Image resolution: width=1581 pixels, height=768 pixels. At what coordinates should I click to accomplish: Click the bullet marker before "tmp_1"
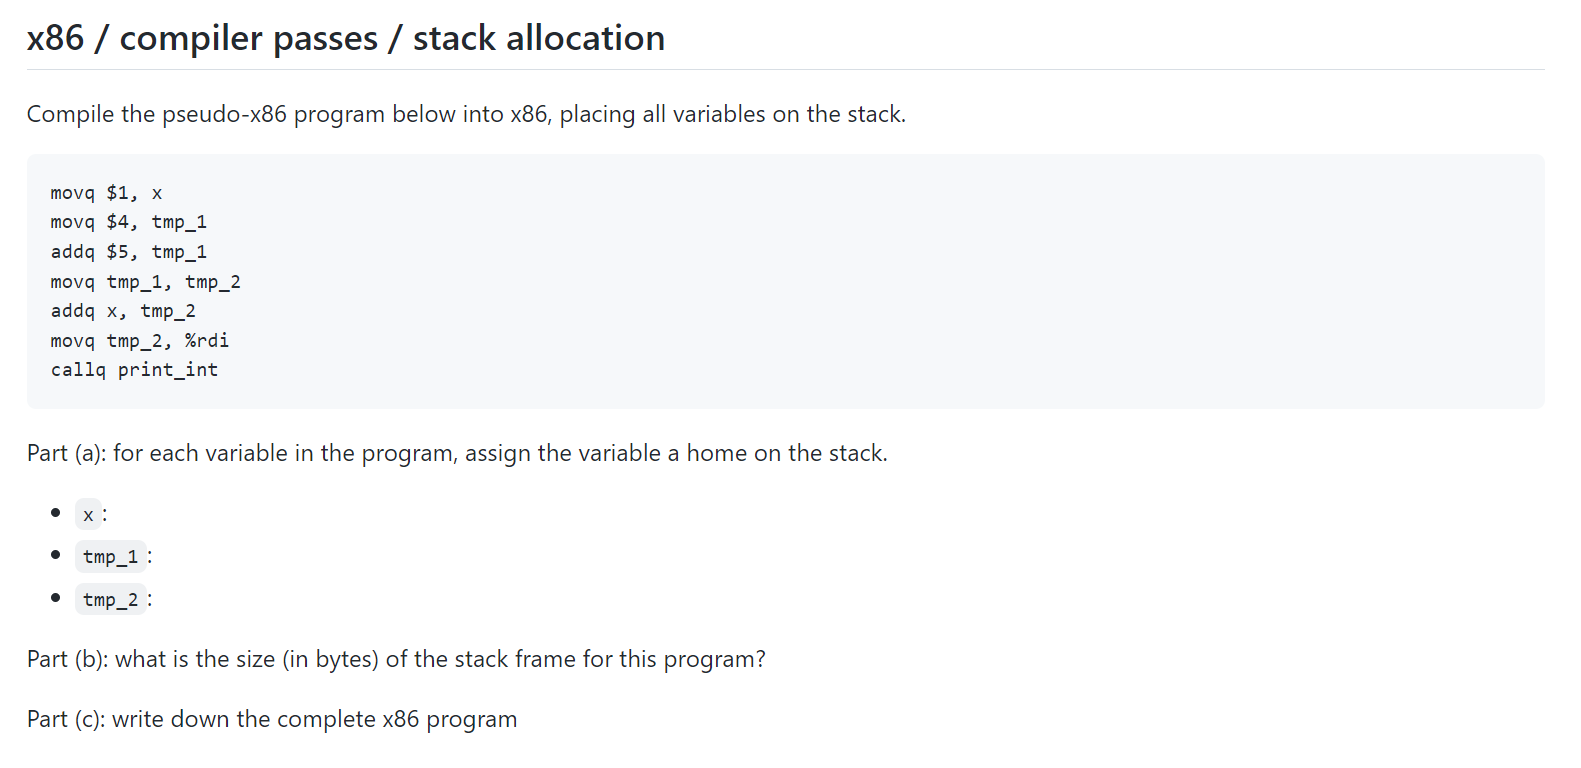(x=55, y=554)
